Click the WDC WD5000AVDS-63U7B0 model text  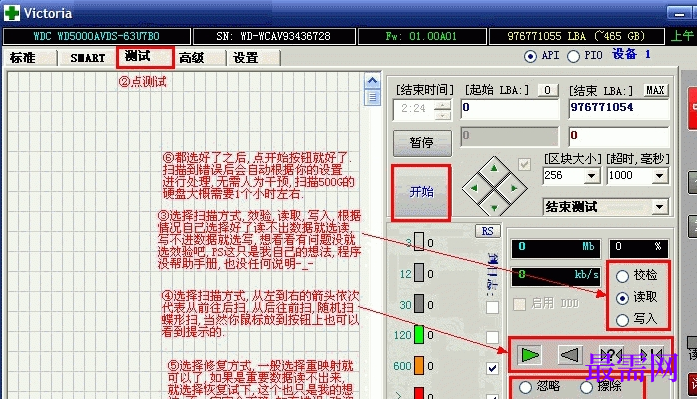(96, 36)
